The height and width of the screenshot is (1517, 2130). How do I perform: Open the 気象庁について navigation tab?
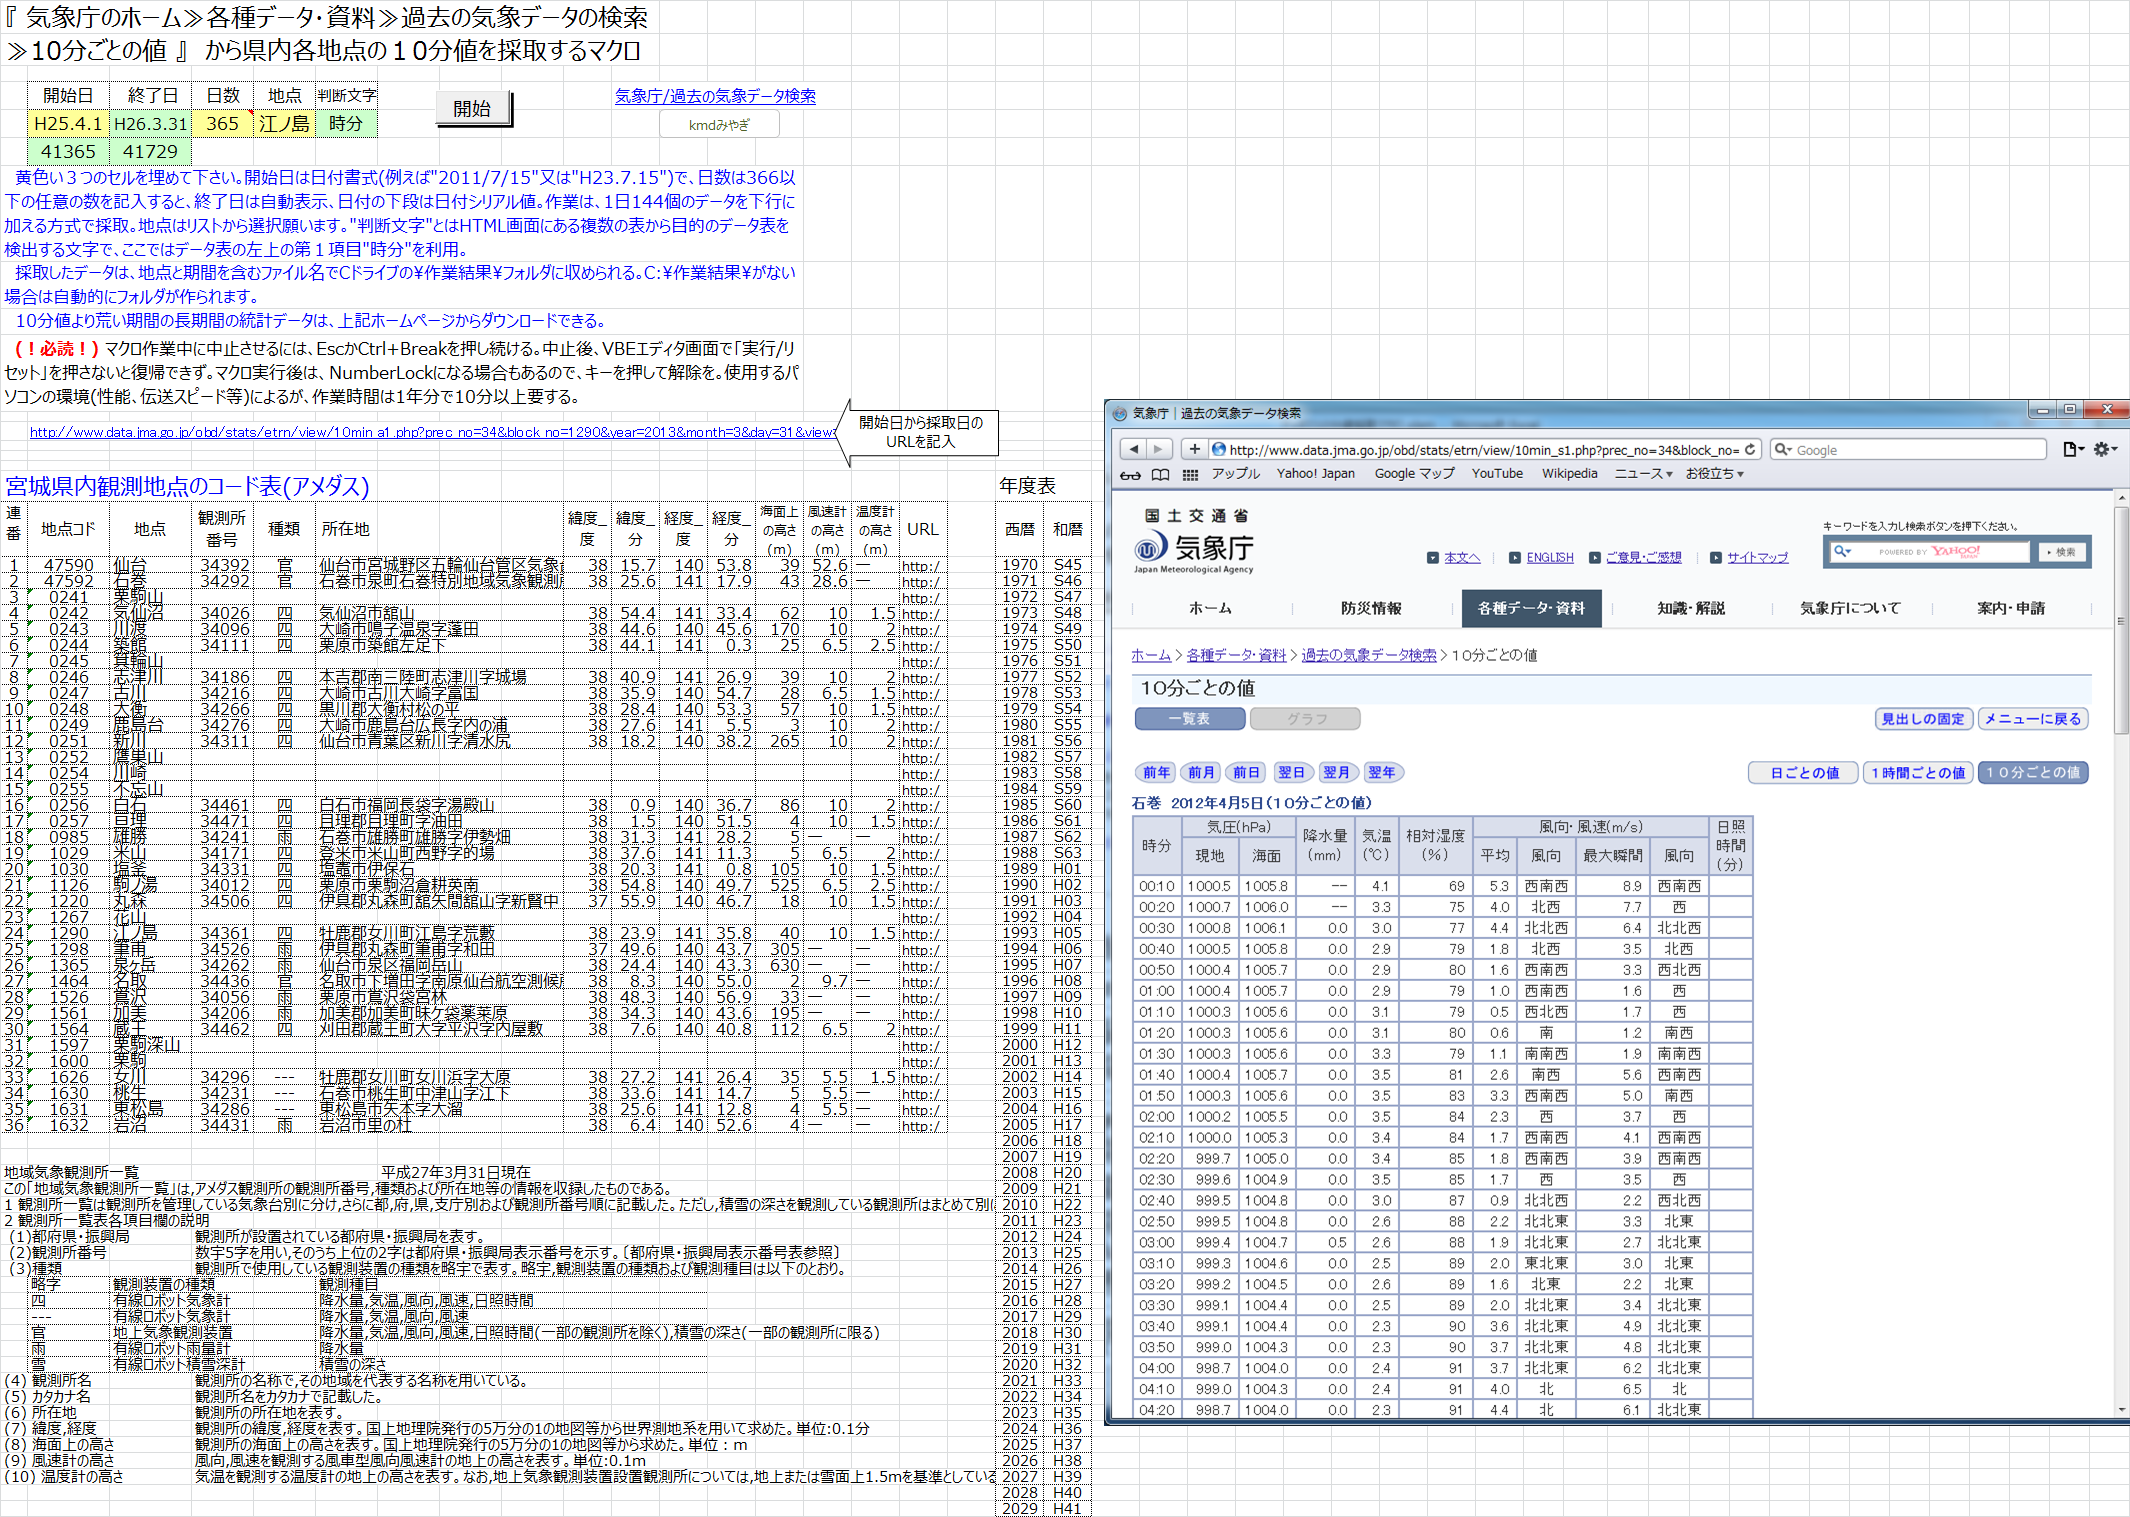pyautogui.click(x=1850, y=608)
